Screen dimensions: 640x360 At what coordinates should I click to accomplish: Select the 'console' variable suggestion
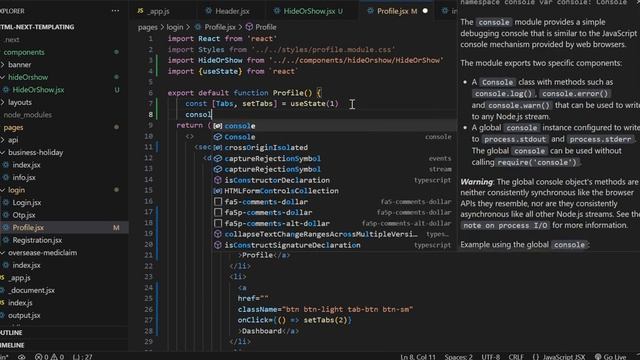[x=334, y=126]
